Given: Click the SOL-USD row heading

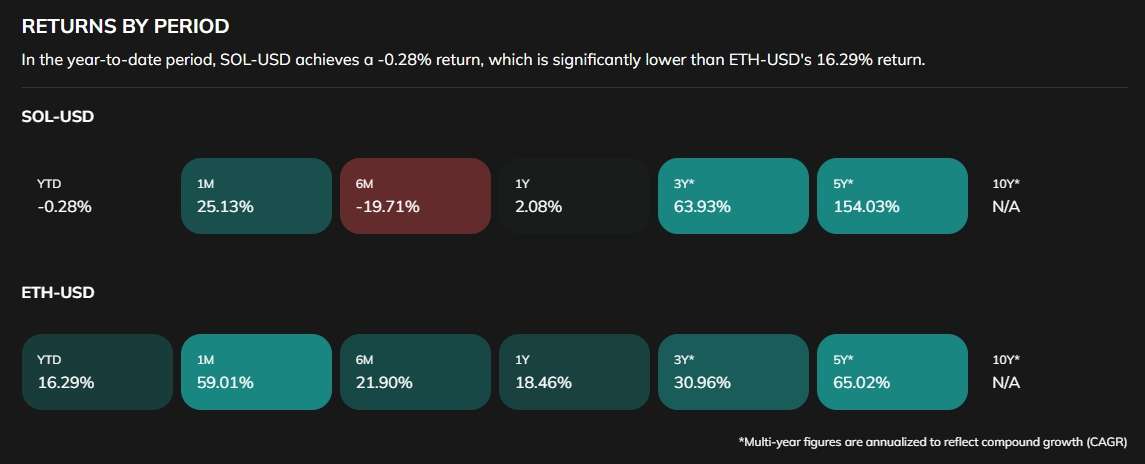Looking at the screenshot, I should point(58,117).
